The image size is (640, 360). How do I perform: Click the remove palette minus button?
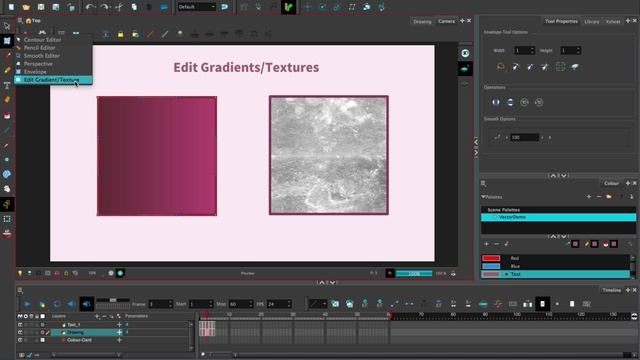coord(599,197)
